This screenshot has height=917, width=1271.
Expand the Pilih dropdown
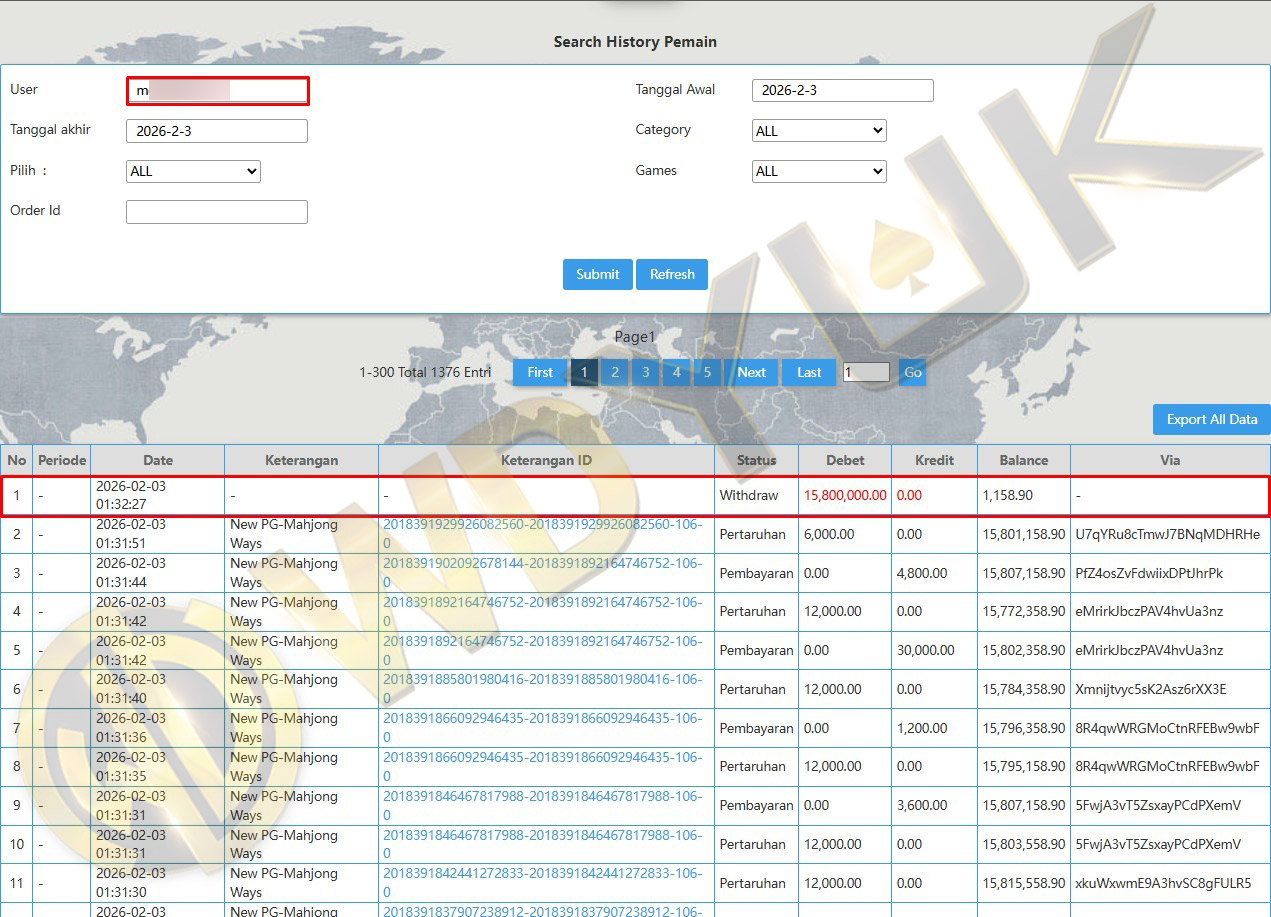[x=193, y=172]
